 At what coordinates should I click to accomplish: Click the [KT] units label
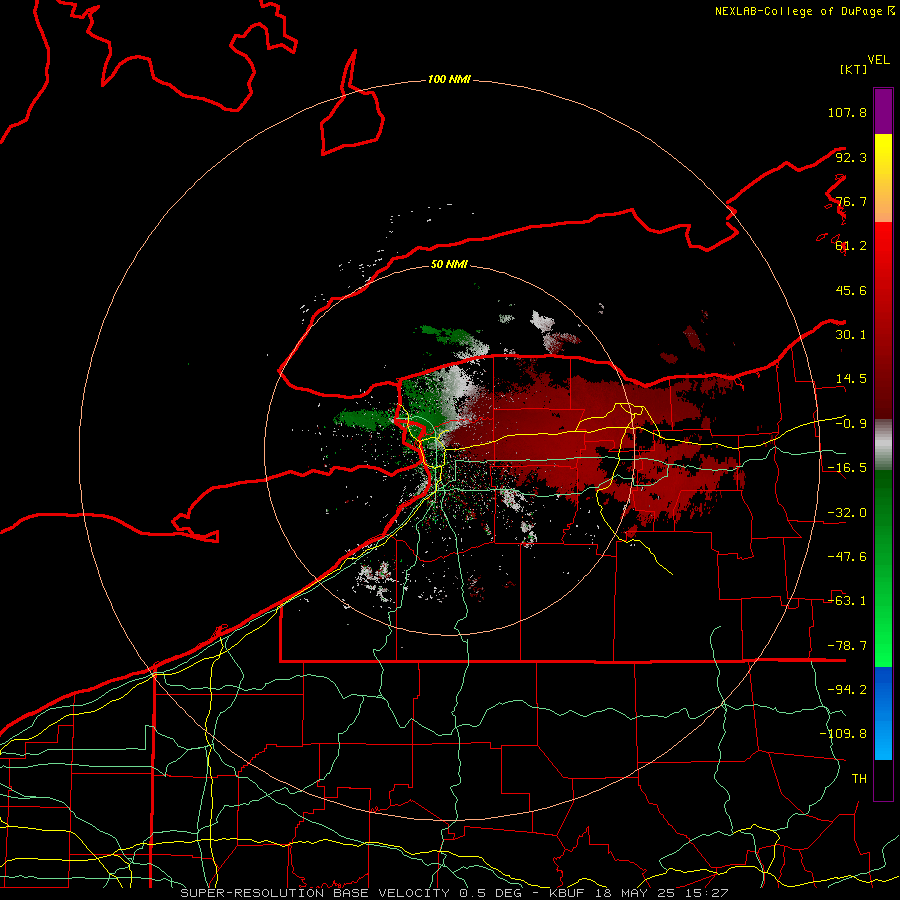pyautogui.click(x=853, y=69)
